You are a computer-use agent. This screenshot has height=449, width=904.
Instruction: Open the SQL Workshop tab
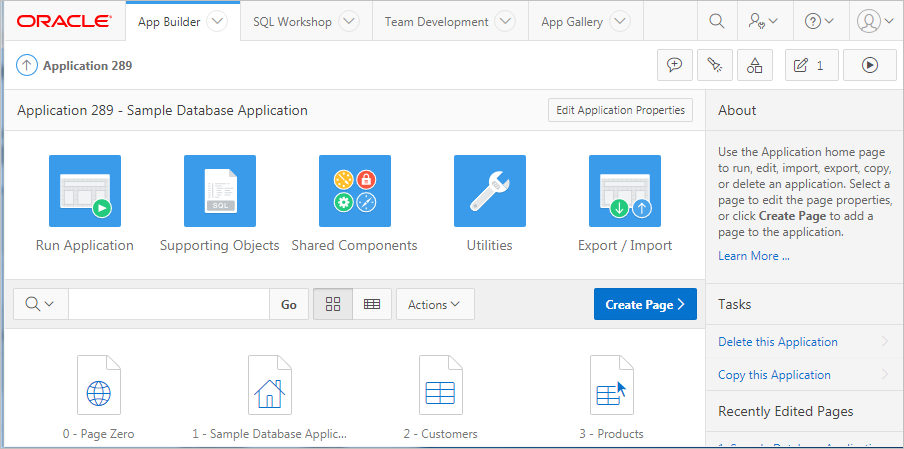point(292,21)
